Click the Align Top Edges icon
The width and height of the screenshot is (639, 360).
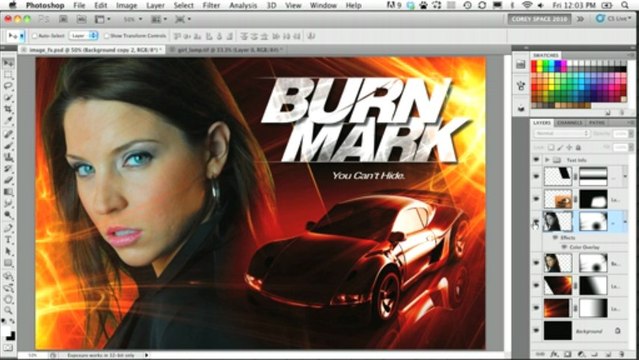pyautogui.click(x=178, y=36)
